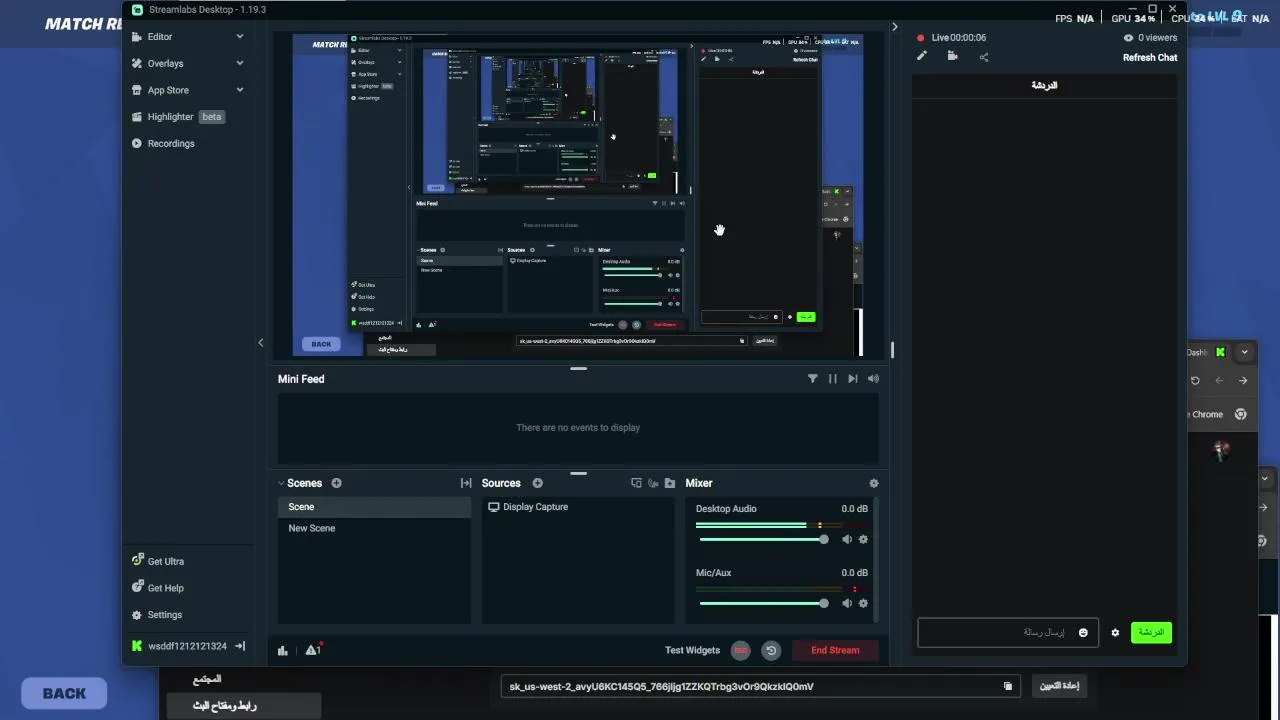Viewport: 1280px width, 720px height.
Task: Open performance stats bar chart icon
Action: [x=283, y=650]
